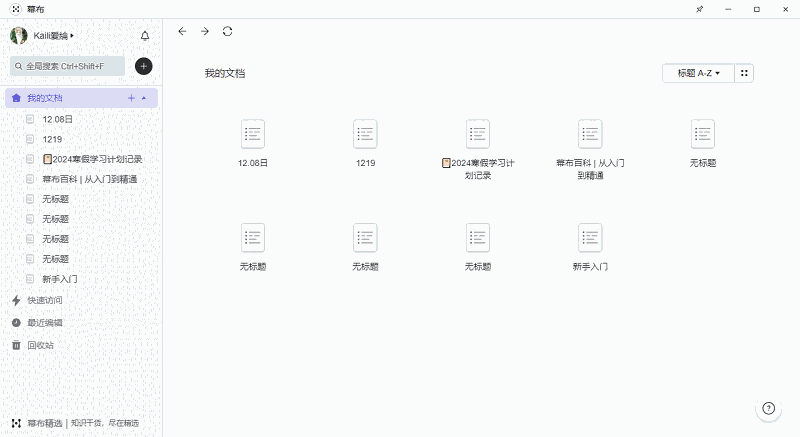Open the help question mark button

768,408
